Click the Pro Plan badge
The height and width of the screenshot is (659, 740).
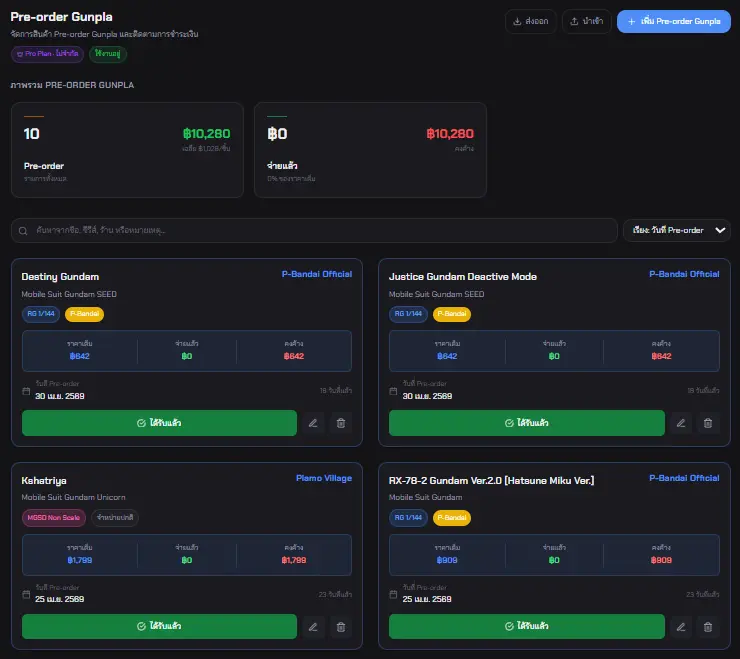click(47, 54)
